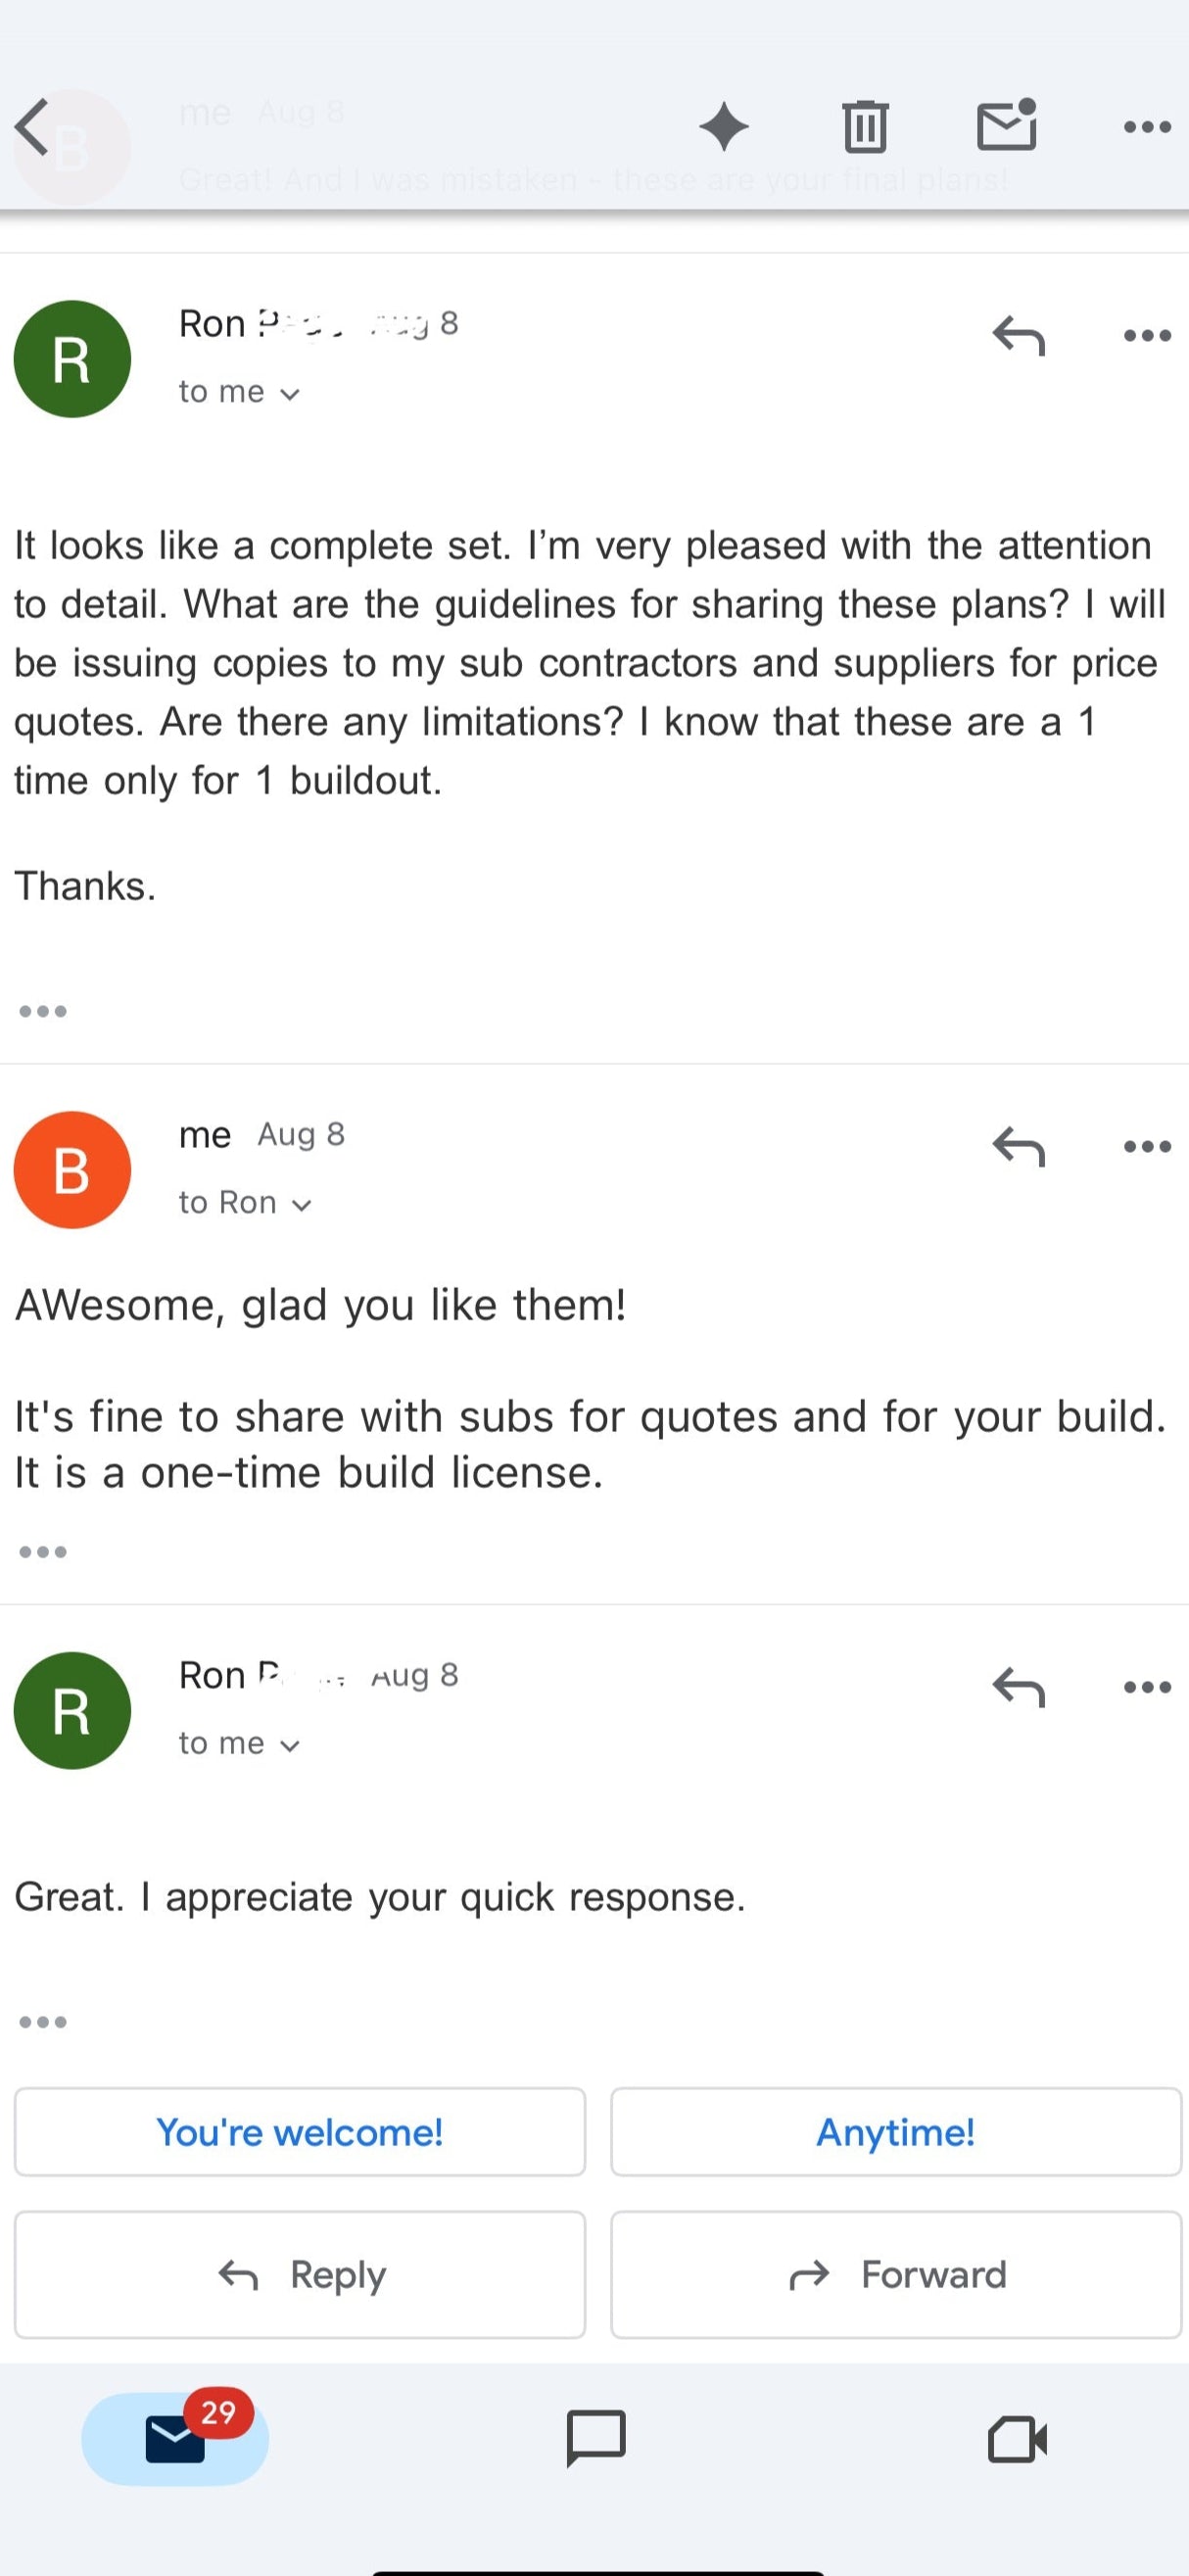The height and width of the screenshot is (2576, 1189).
Task: Expand "to me" on Ron's last message
Action: (x=239, y=1744)
